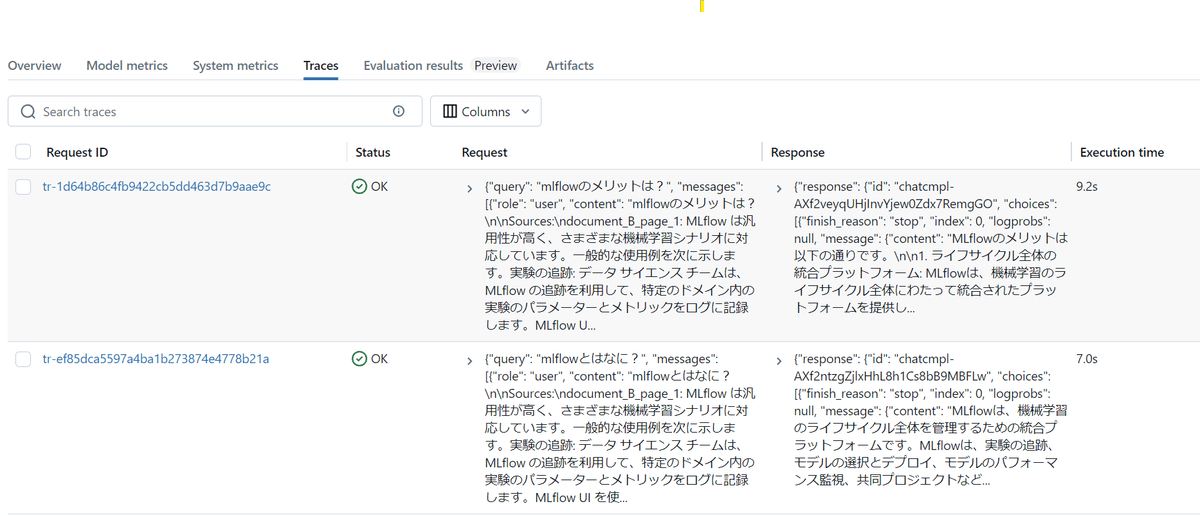Click OK status icon for tr-1d64b86c trace
This screenshot has width=1200, height=516.
click(x=360, y=187)
